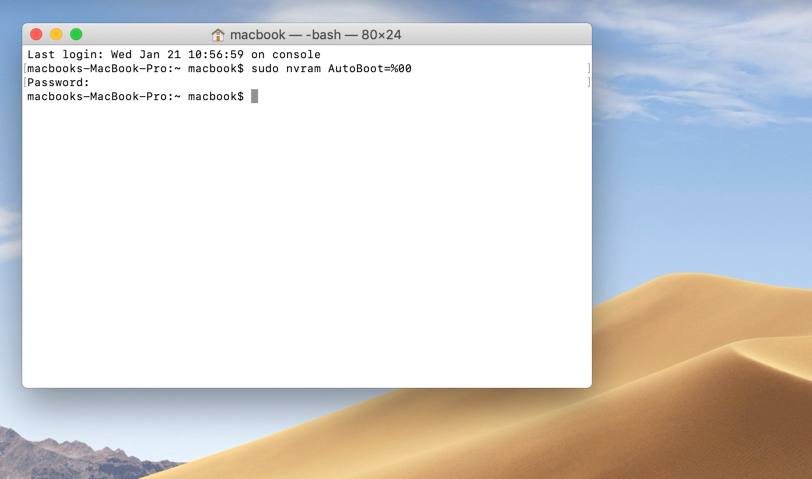This screenshot has height=479, width=812.
Task: Minimize Terminal using the yellow button
Action: click(x=56, y=34)
